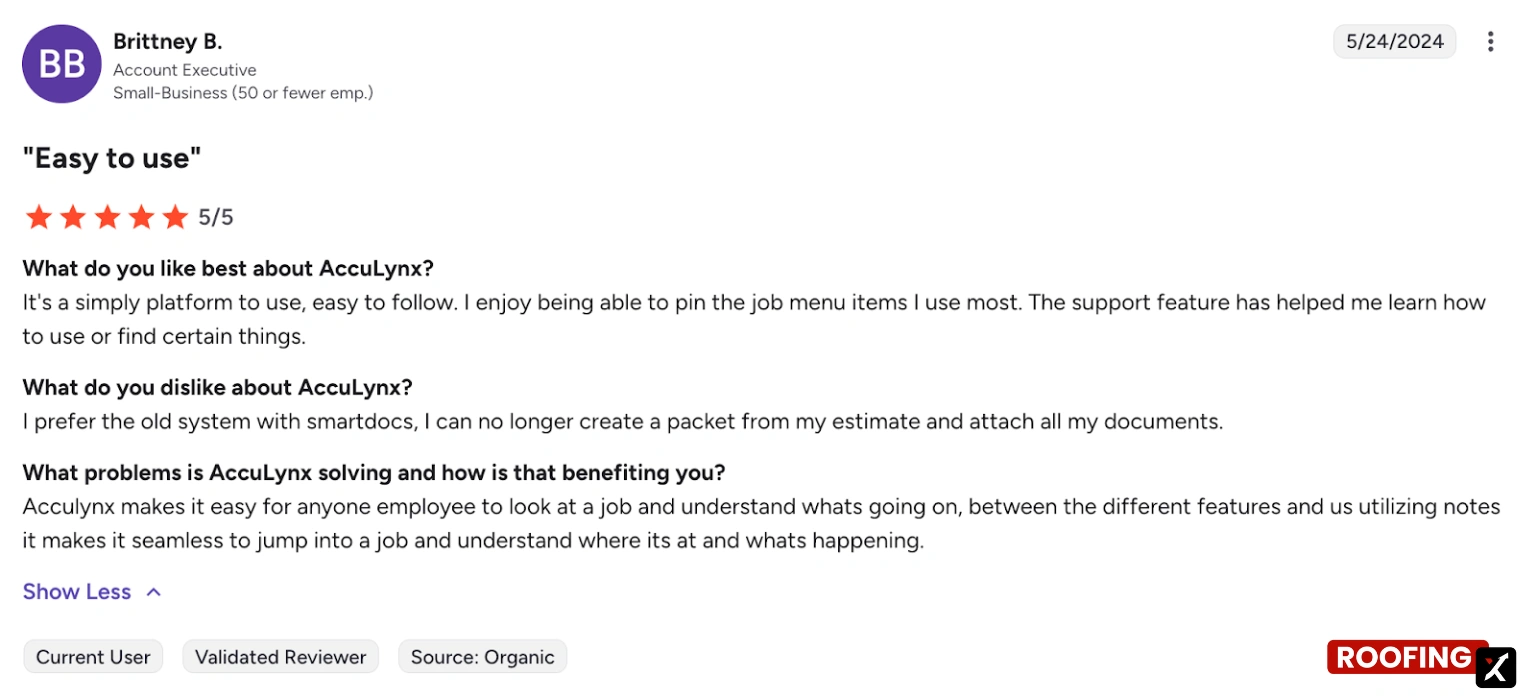
Task: Click the 5/5 rating score indicator
Action: tap(216, 216)
